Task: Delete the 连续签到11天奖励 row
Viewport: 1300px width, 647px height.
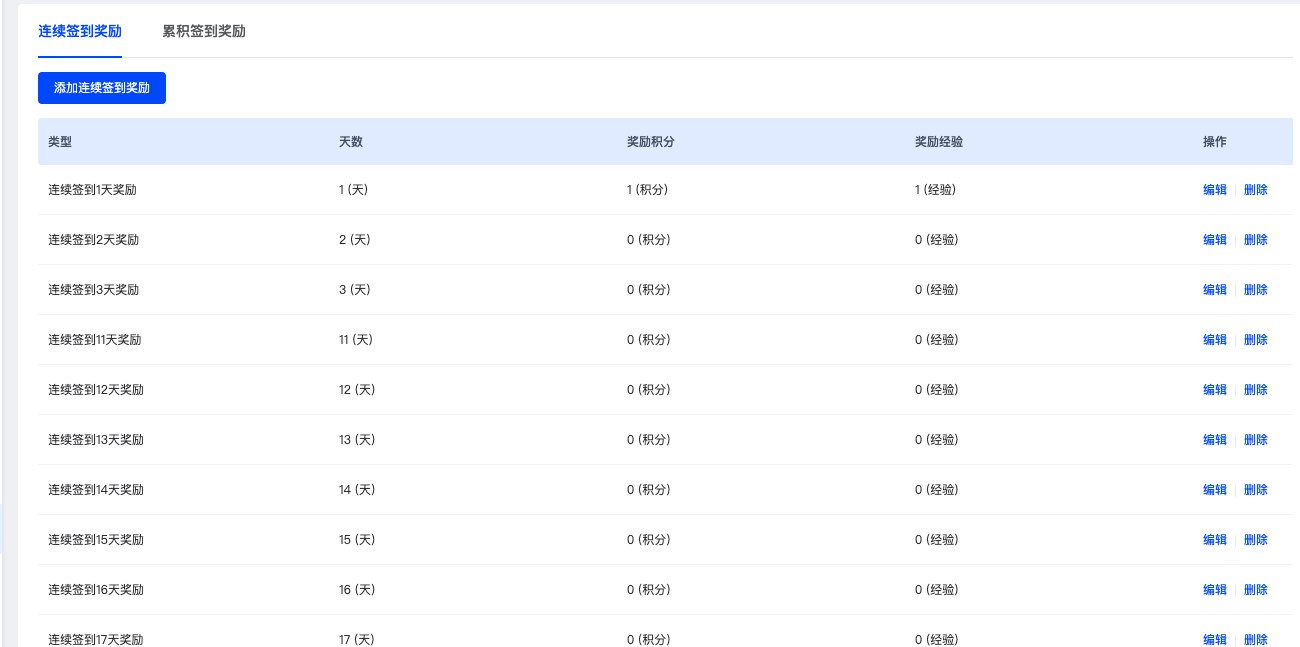Action: coord(1256,340)
